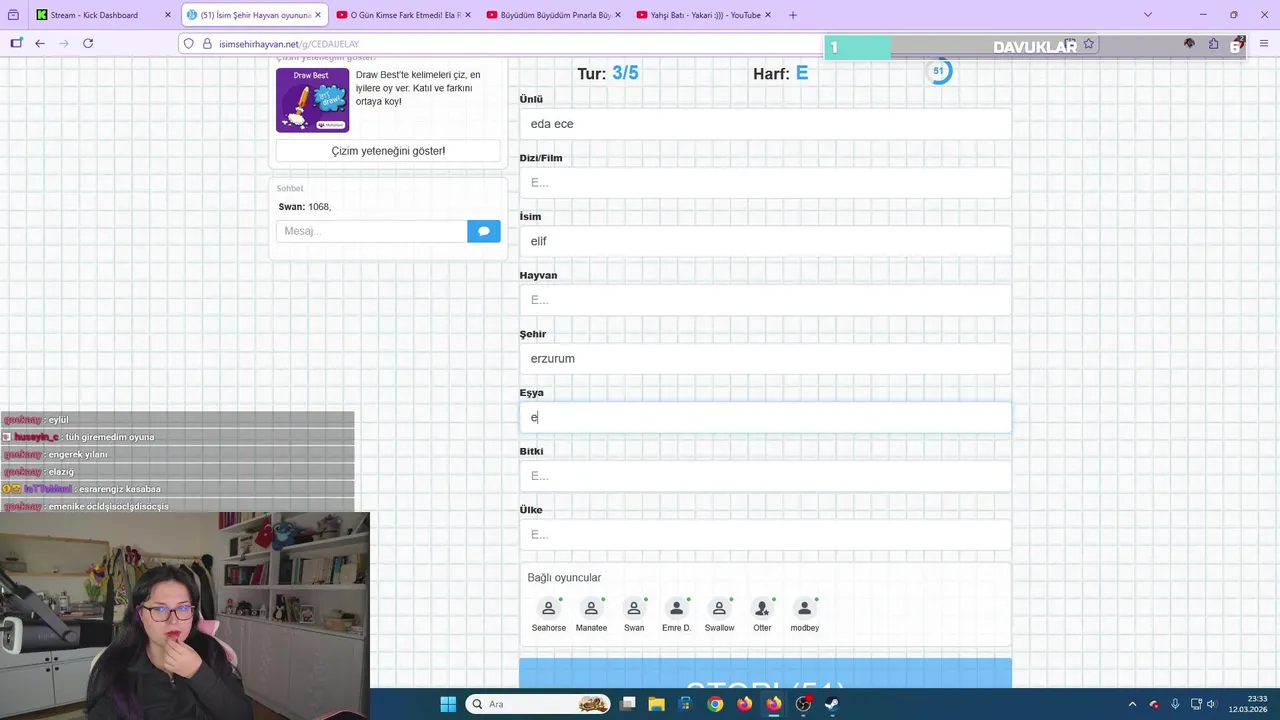Click the Seahorse player avatar
This screenshot has height=720, width=1280.
pos(548,608)
